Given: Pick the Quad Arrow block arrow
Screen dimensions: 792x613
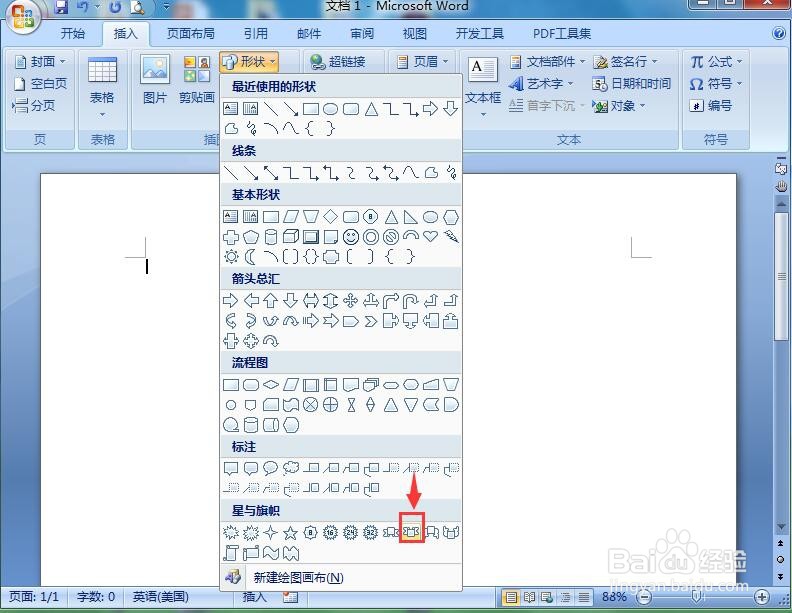Looking at the screenshot, I should (x=351, y=301).
